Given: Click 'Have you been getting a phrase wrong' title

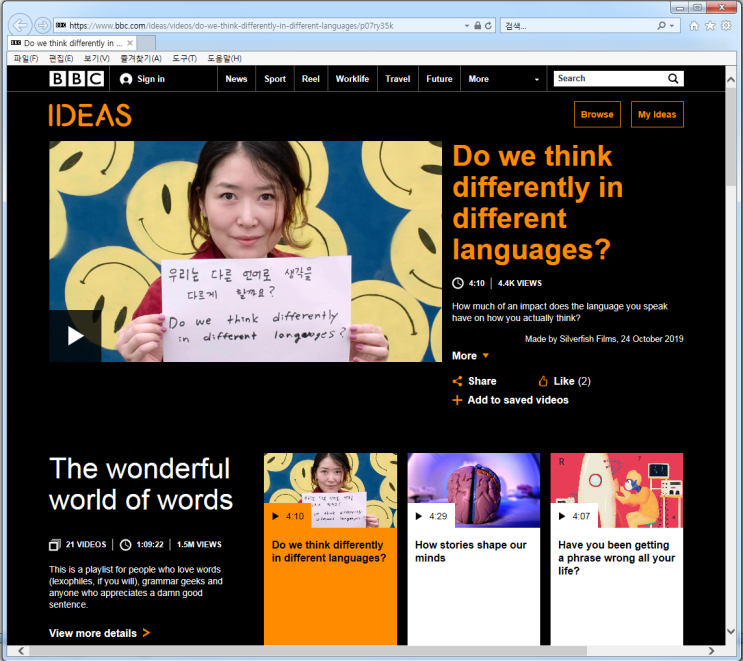Looking at the screenshot, I should (616, 558).
